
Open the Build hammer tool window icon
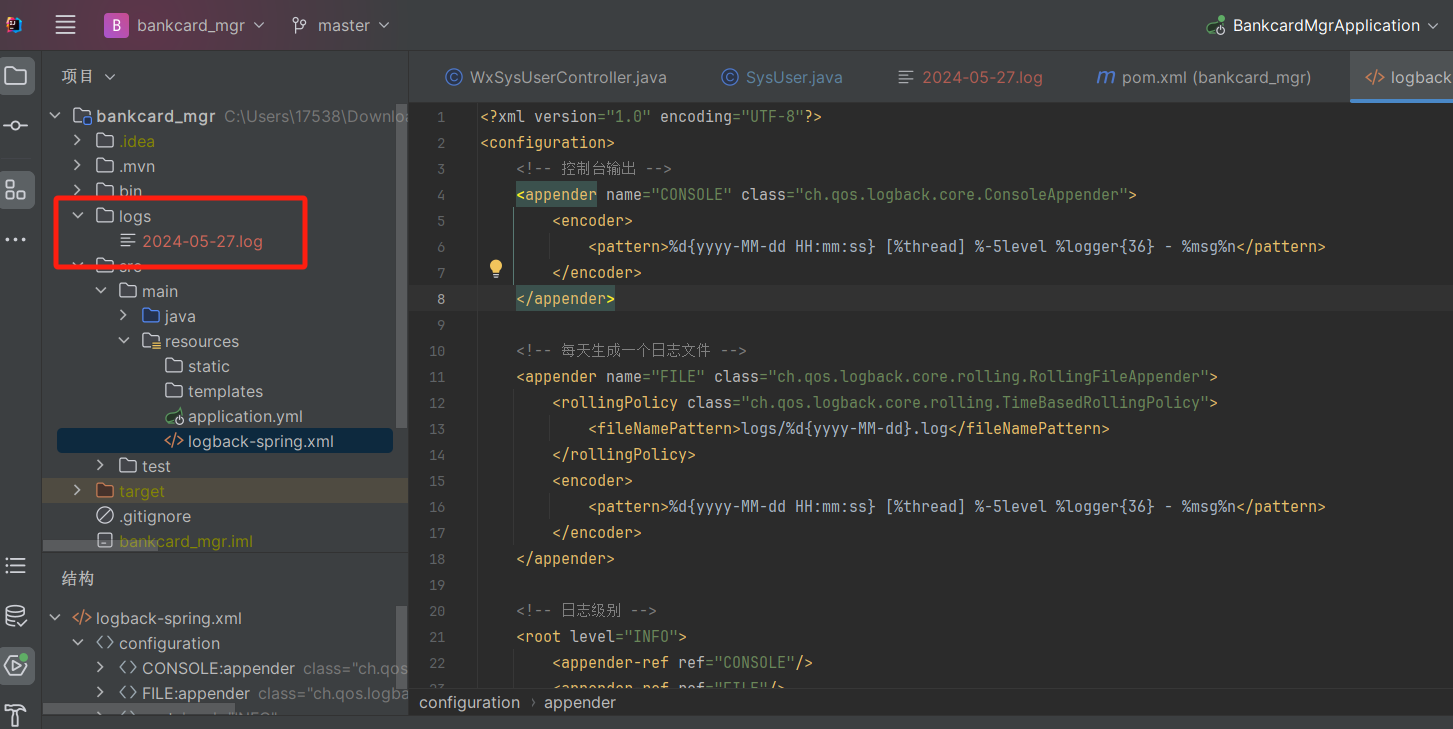(x=16, y=715)
